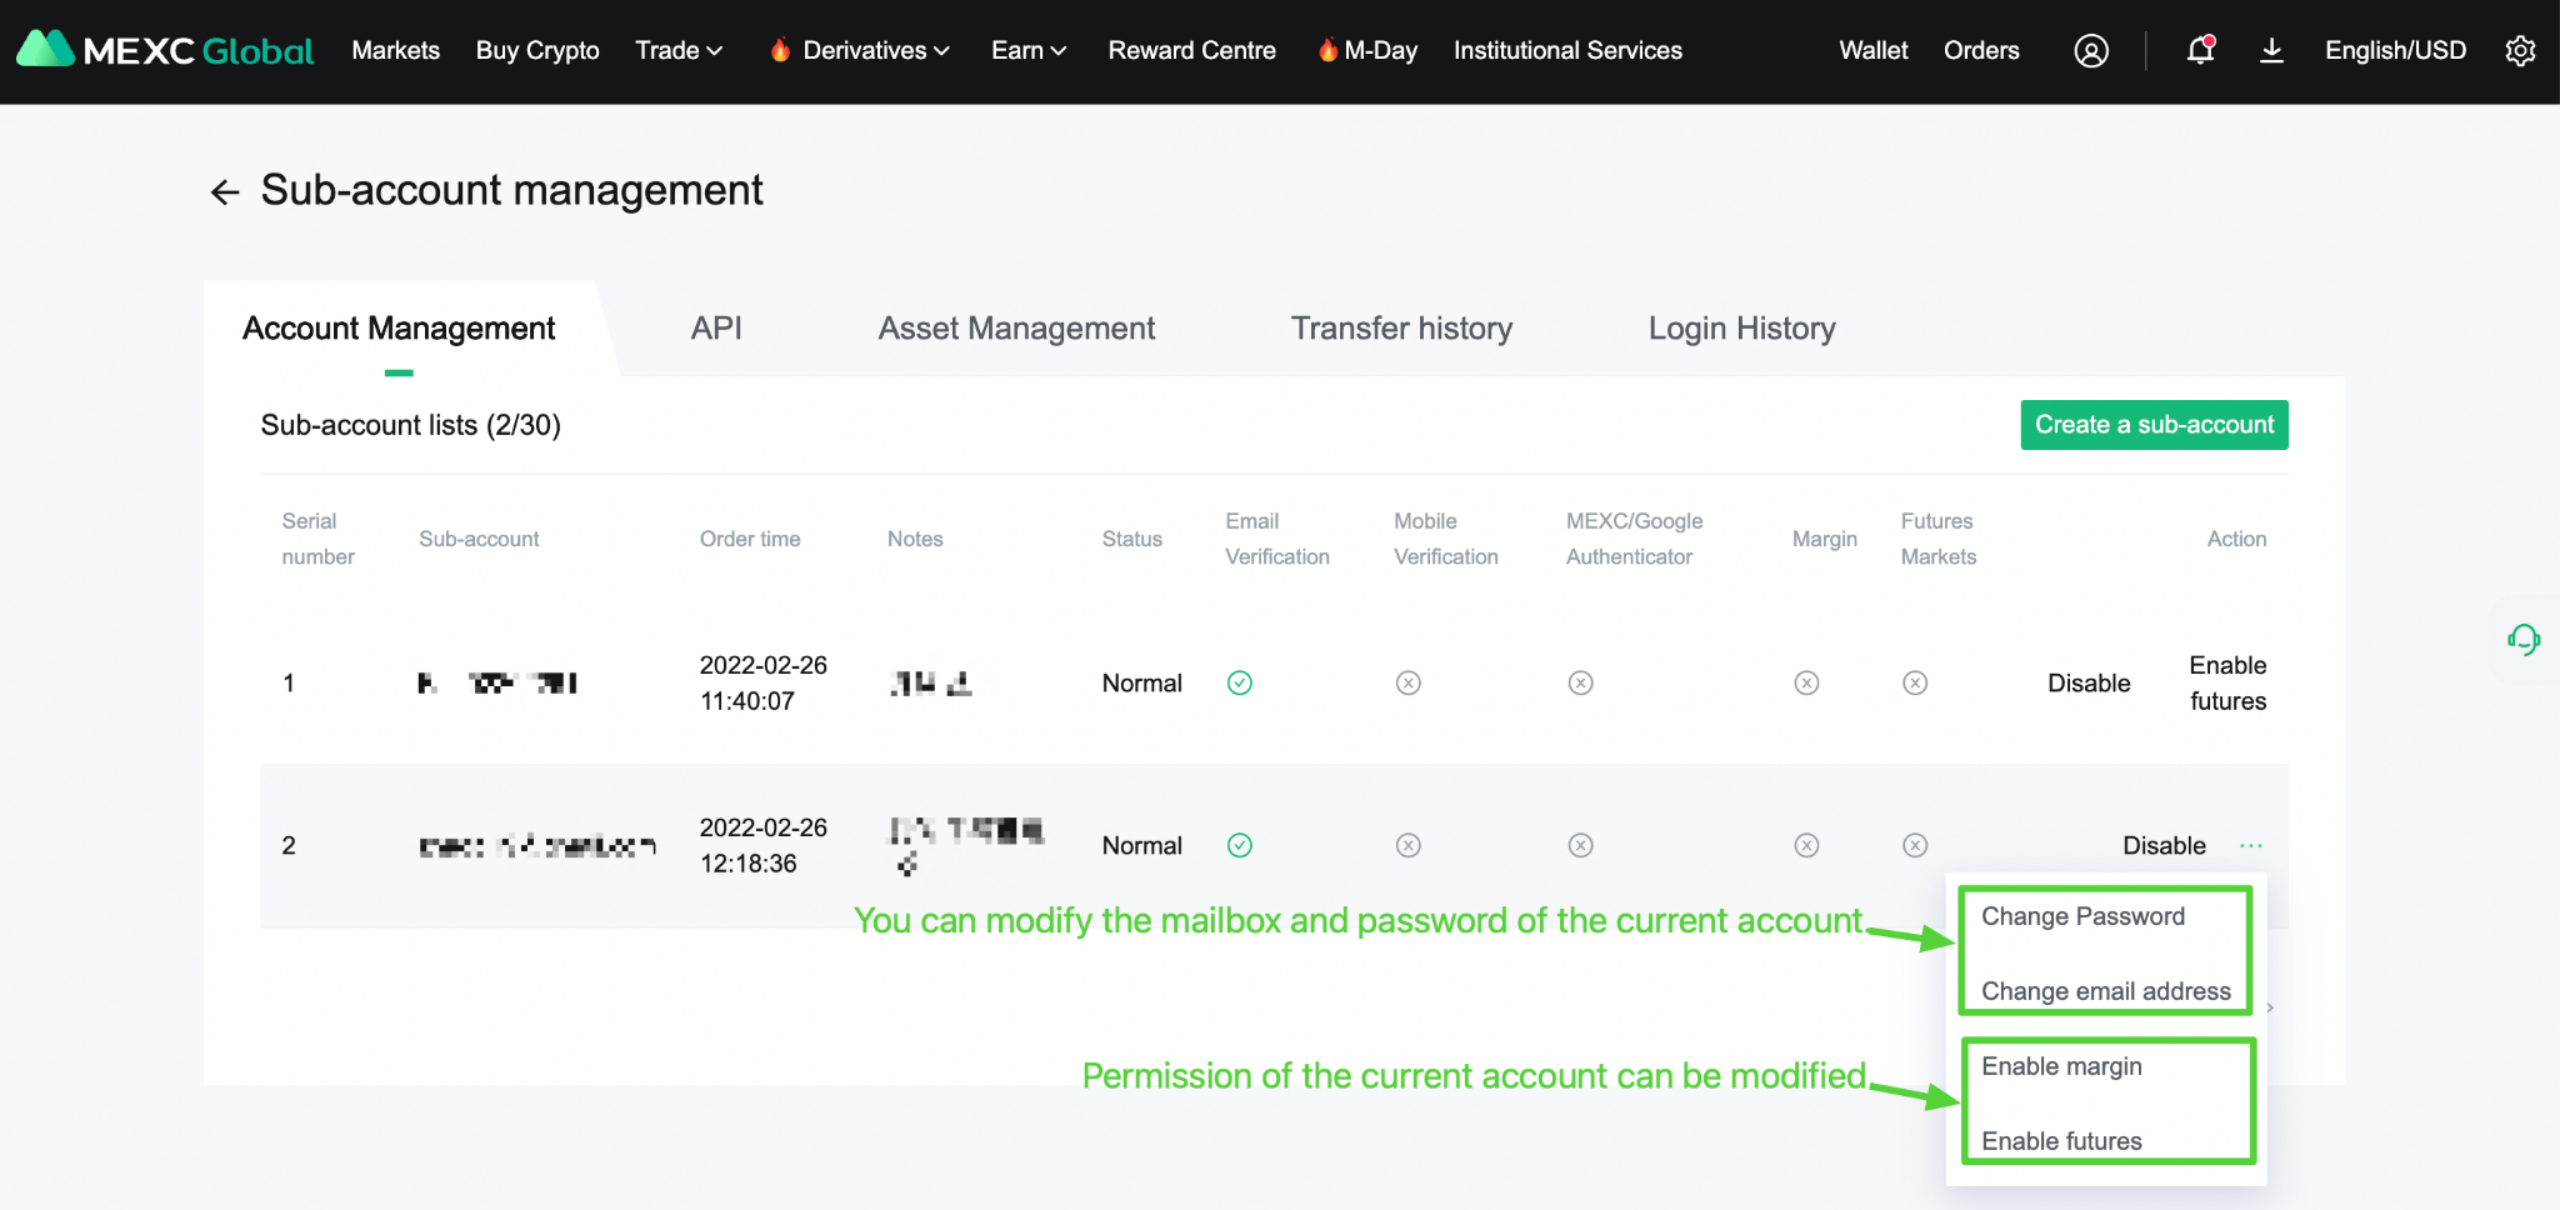Expand the Earn dropdown menu
The height and width of the screenshot is (1210, 2560).
[x=1028, y=50]
